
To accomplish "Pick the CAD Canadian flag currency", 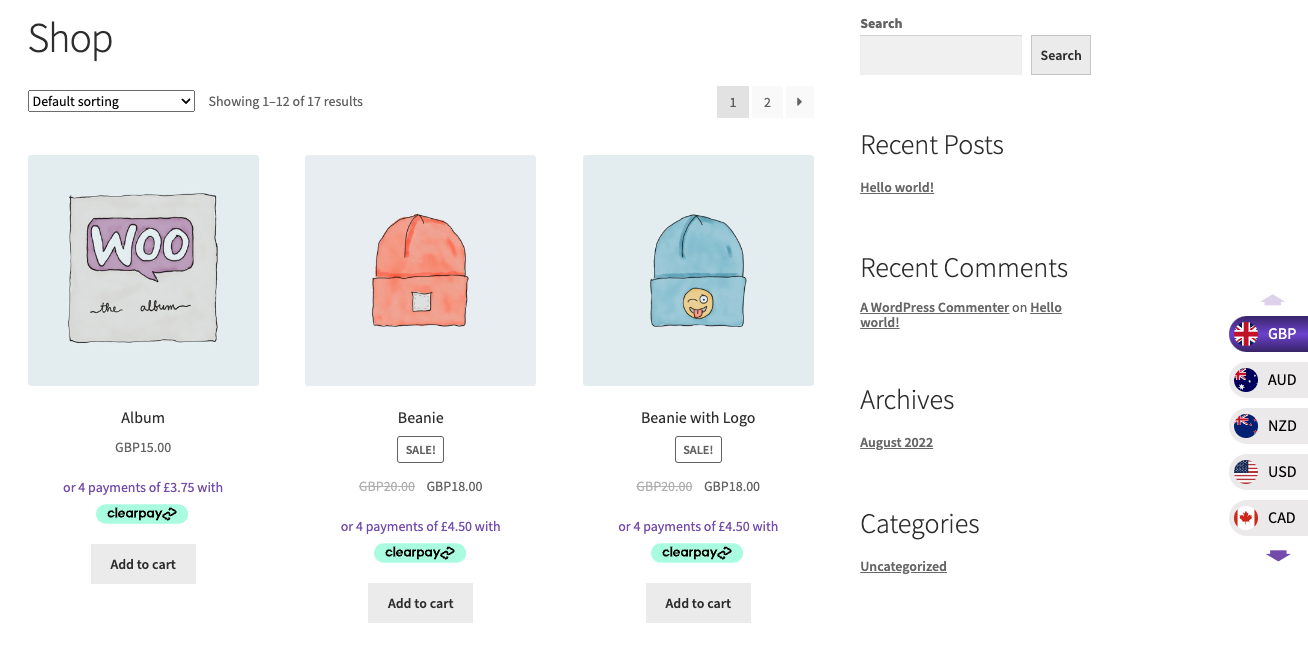I will [1268, 518].
